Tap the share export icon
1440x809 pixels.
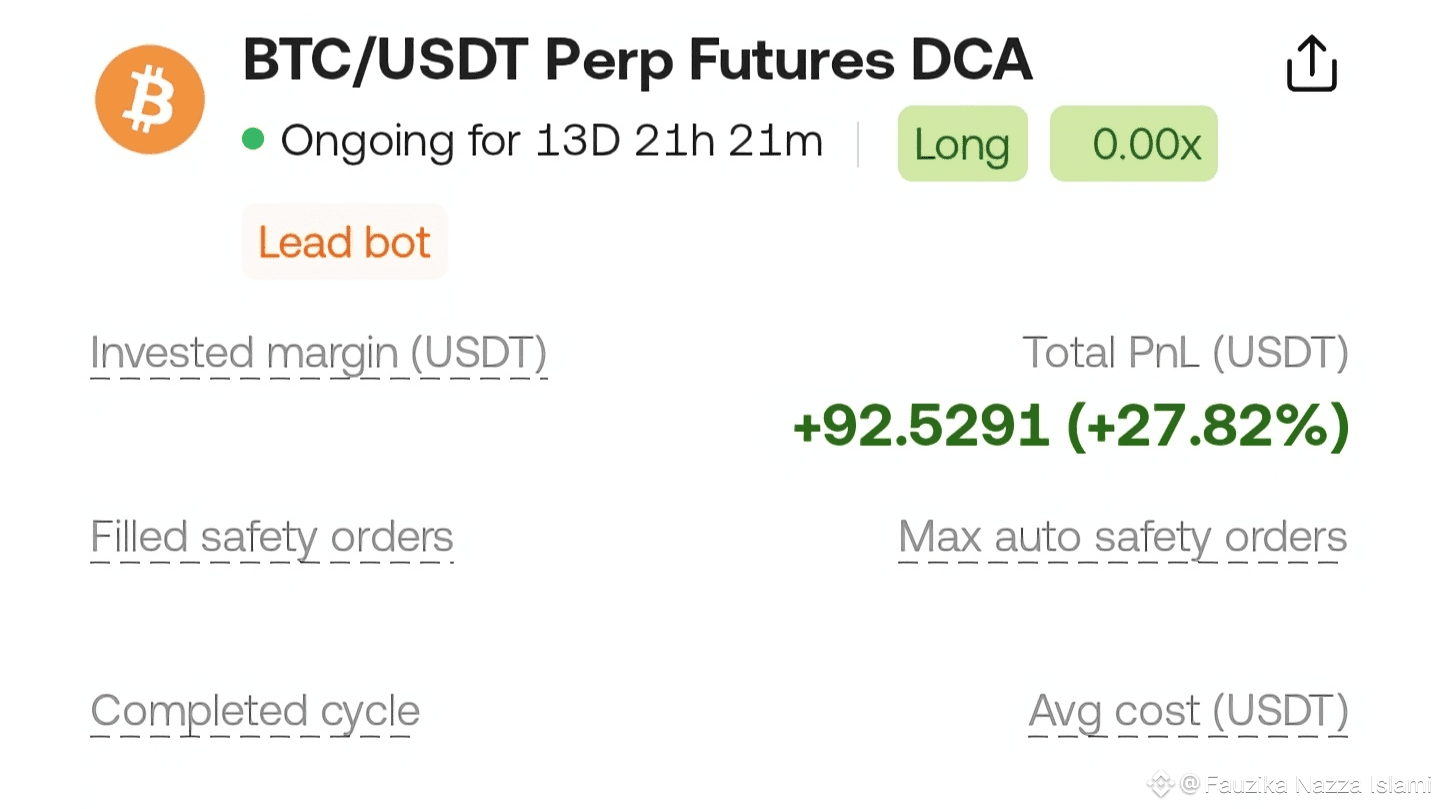[1311, 65]
